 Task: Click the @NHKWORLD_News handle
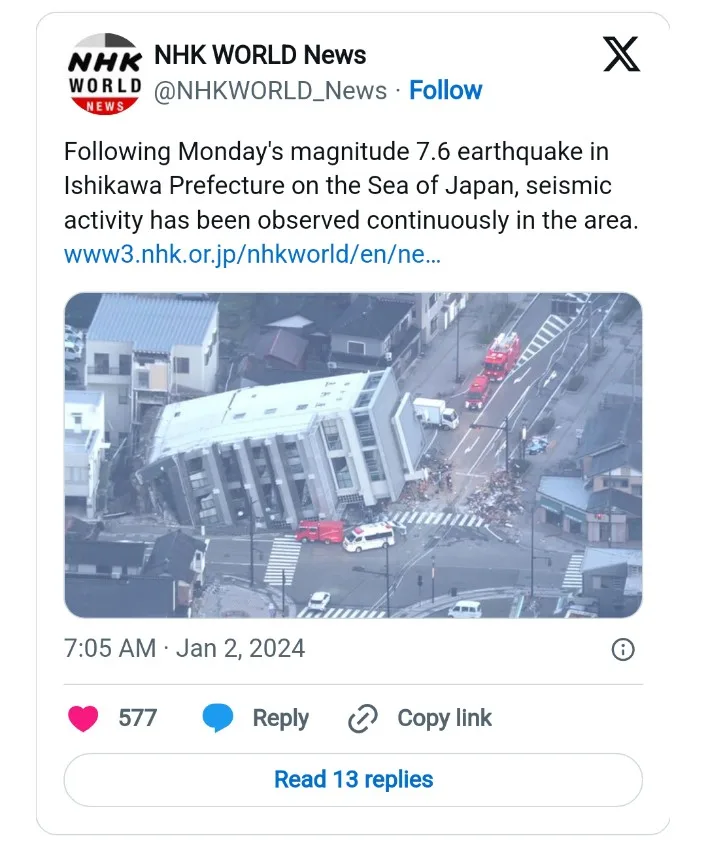[270, 91]
